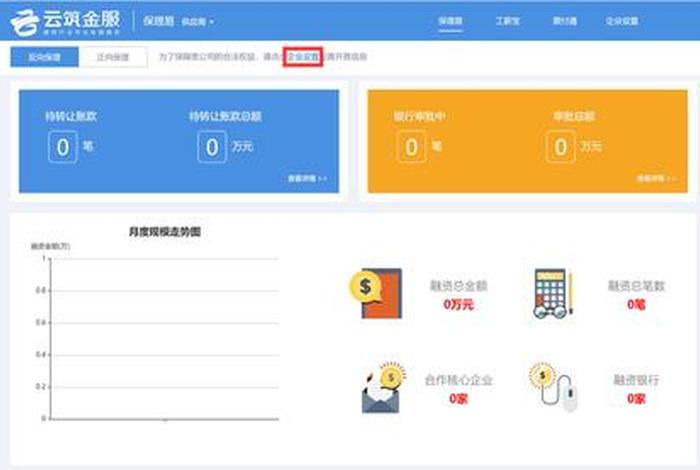Open 票付通 in the top navigation

pyautogui.click(x=565, y=21)
